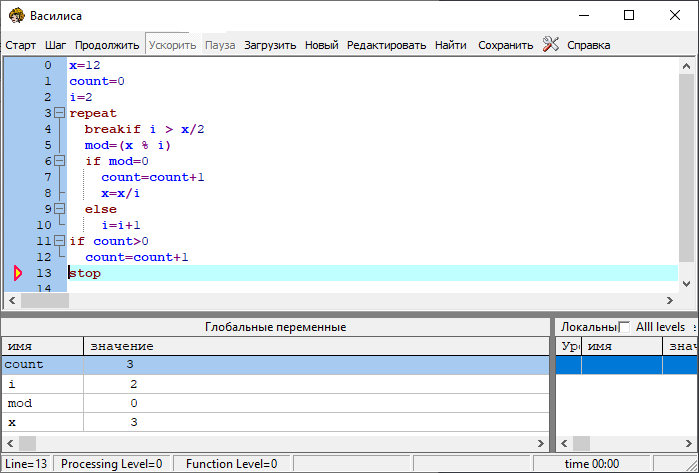699x473 pixels.
Task: Open the Загрузить load command
Action: click(x=270, y=45)
